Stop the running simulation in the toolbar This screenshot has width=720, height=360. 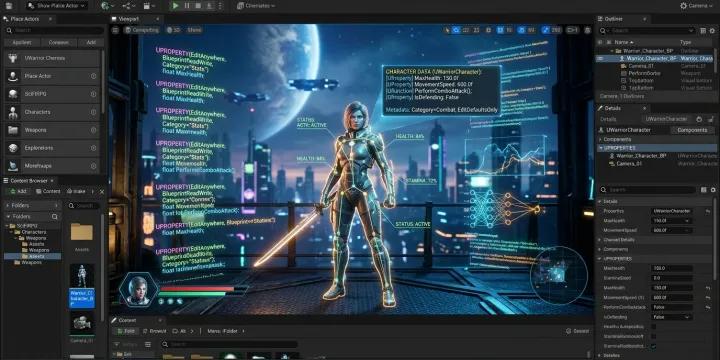(198, 6)
